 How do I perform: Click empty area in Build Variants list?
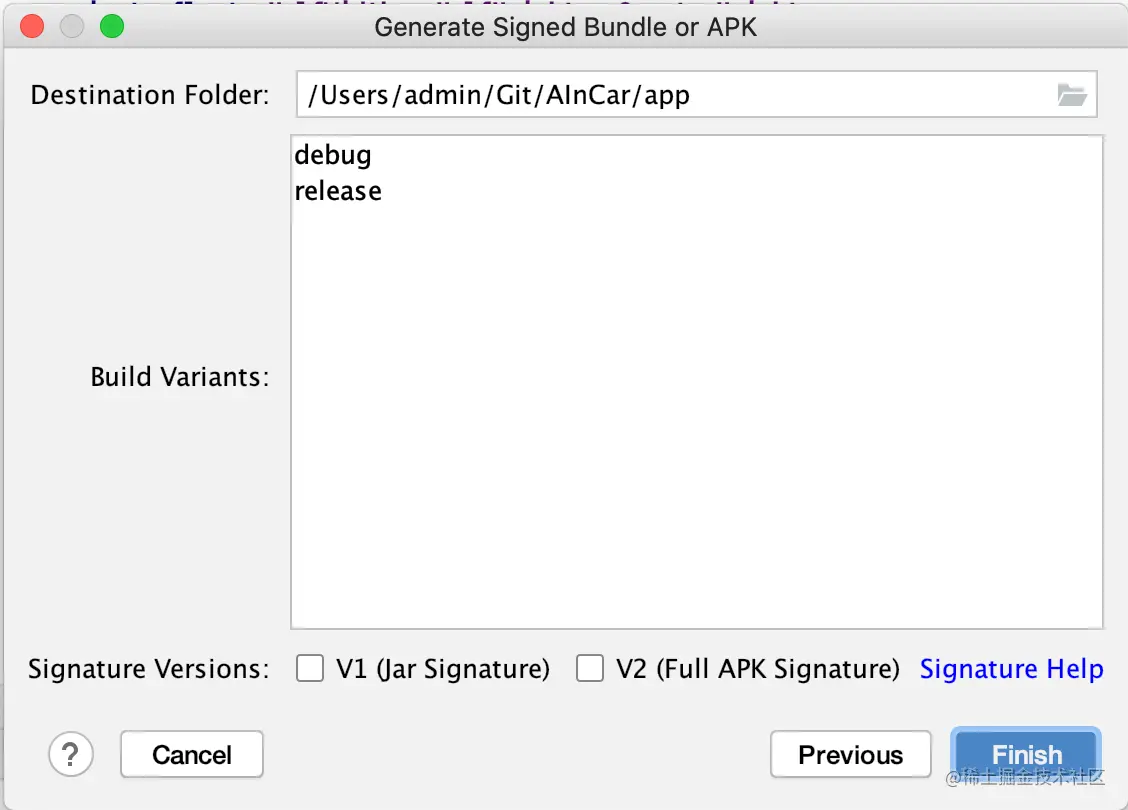[696, 420]
